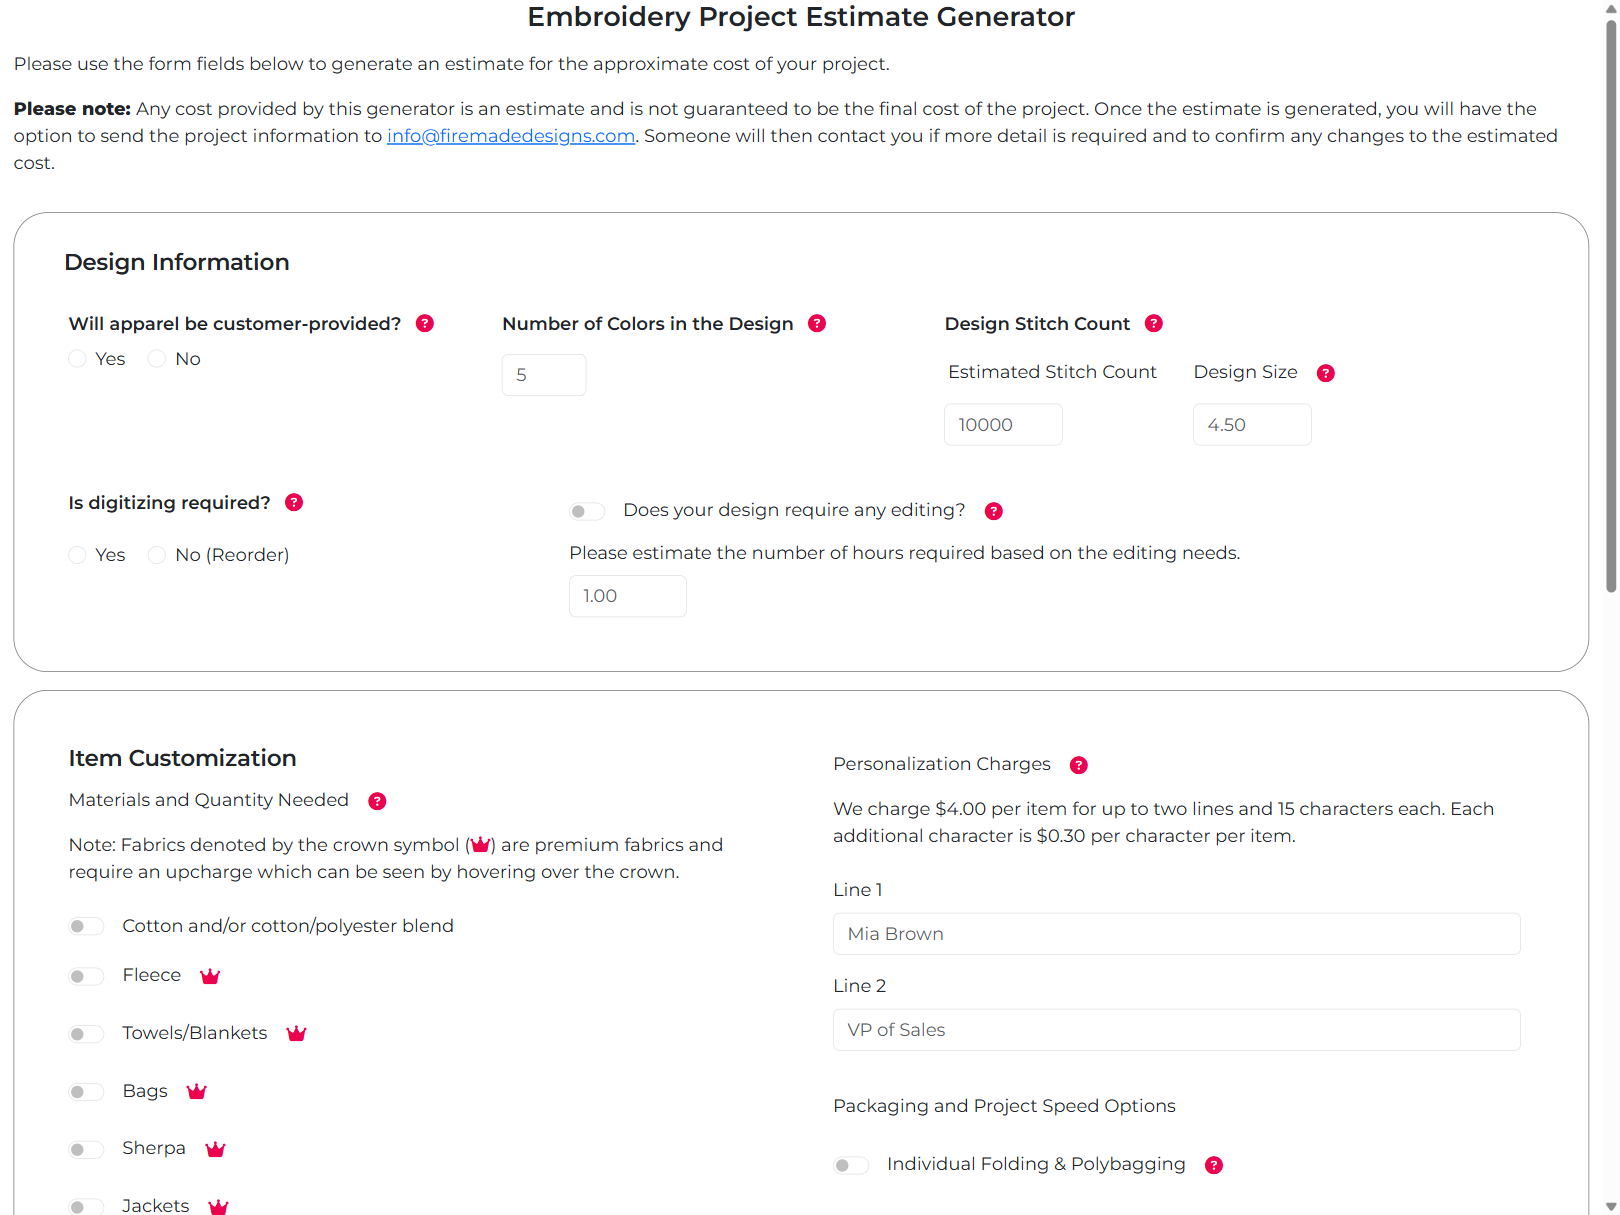Screen dimensions: 1620x1215
Task: Click crown icon beside Towels/Blankets
Action: [x=296, y=1034]
